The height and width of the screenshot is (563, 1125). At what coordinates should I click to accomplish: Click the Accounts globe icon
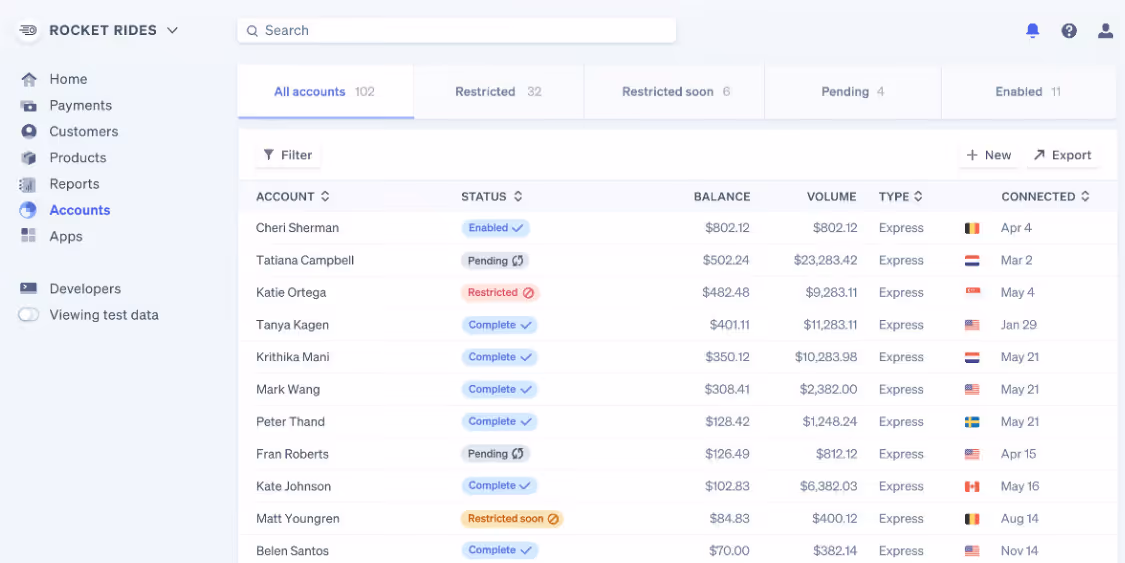(29, 210)
